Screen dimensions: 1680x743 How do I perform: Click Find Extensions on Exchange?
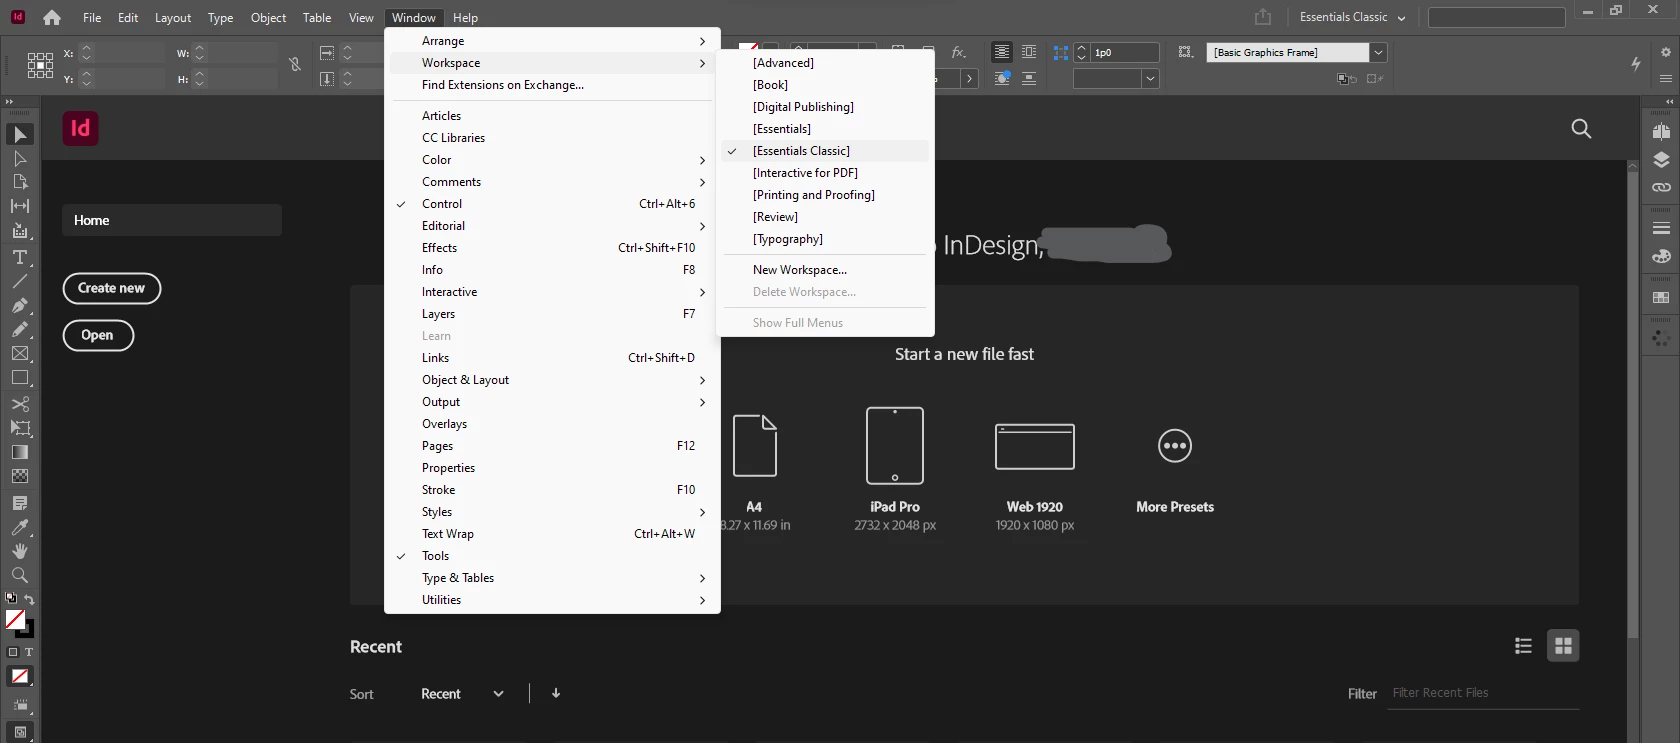[552, 85]
